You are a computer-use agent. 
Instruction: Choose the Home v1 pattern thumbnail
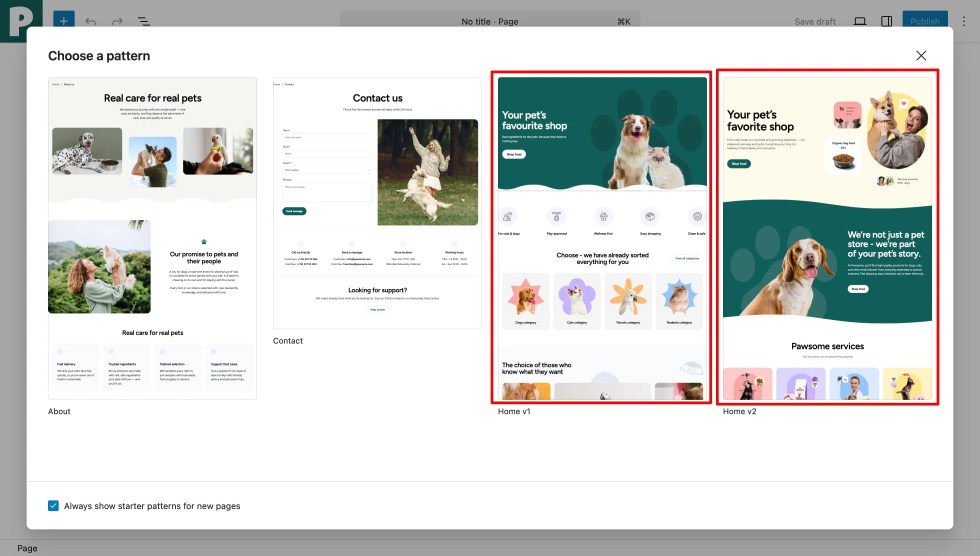pyautogui.click(x=602, y=239)
